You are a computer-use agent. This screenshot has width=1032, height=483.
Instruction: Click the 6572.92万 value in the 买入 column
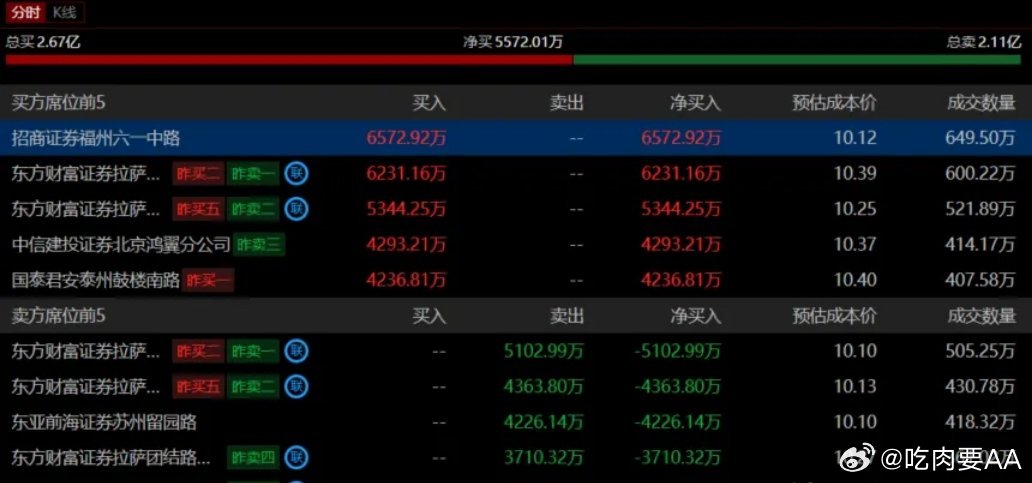click(x=406, y=138)
